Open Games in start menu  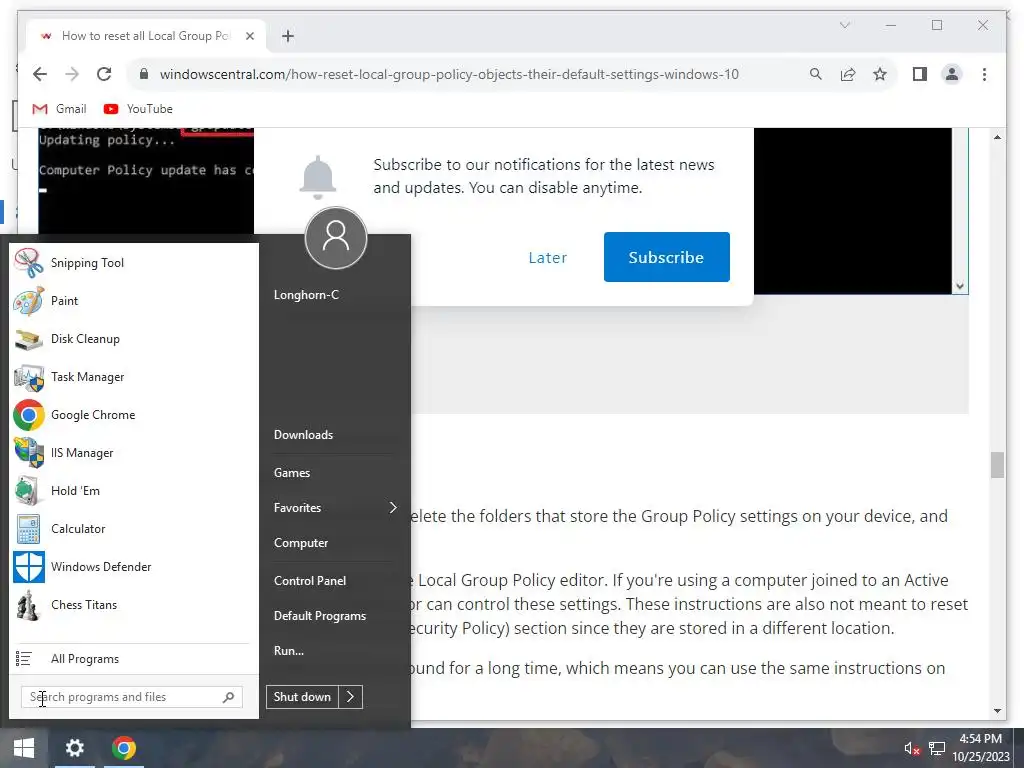(x=292, y=473)
